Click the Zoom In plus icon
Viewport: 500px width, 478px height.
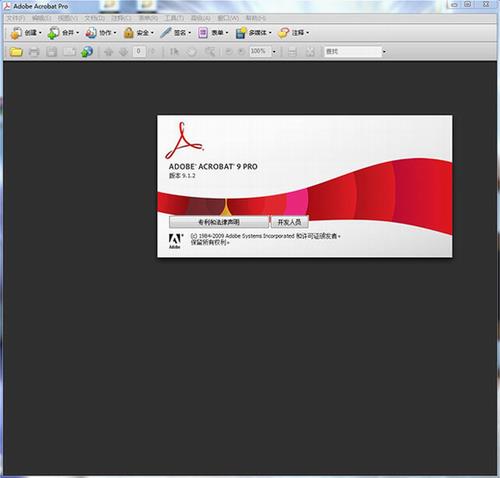242,52
